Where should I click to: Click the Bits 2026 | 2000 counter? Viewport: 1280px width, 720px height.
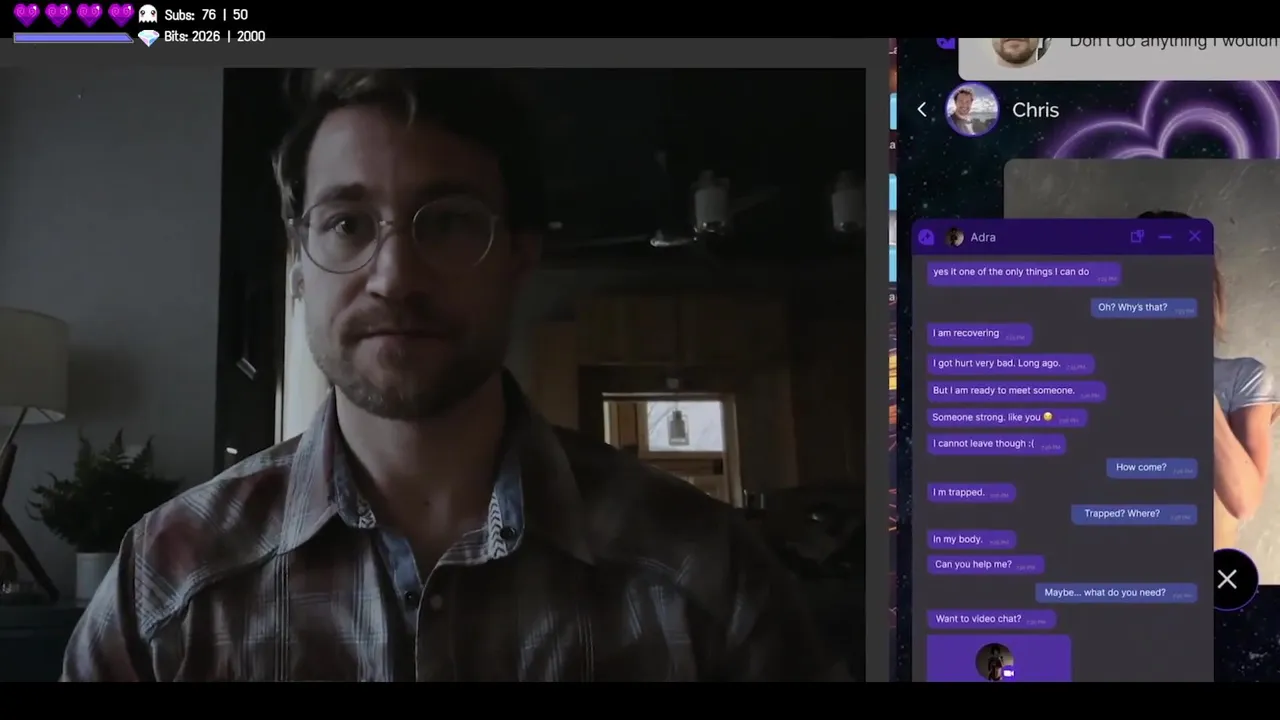[214, 37]
